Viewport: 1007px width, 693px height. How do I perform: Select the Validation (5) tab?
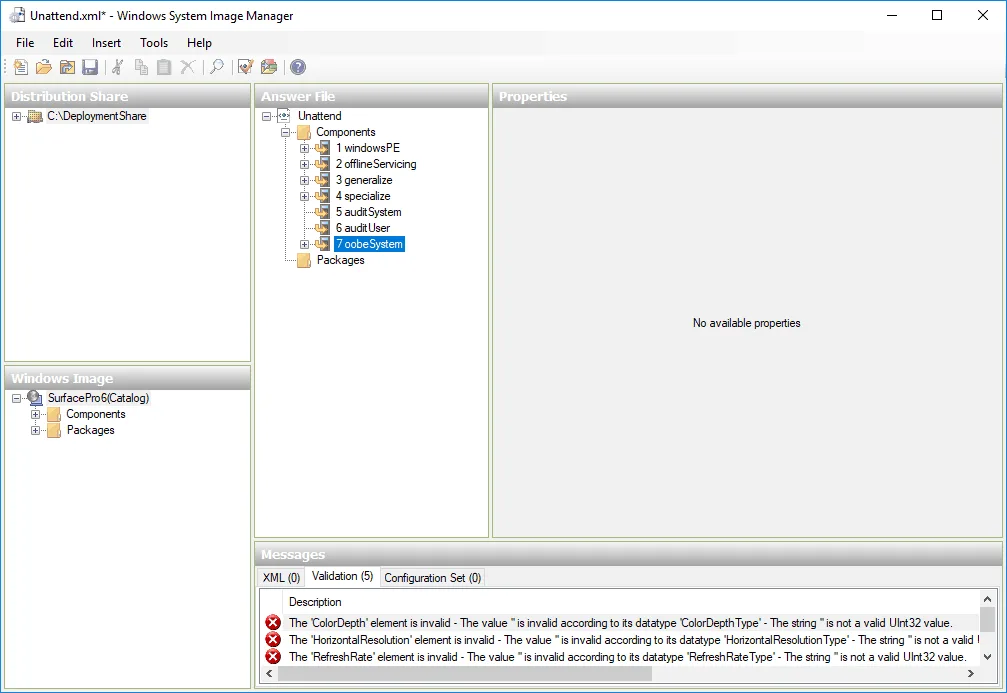(342, 576)
